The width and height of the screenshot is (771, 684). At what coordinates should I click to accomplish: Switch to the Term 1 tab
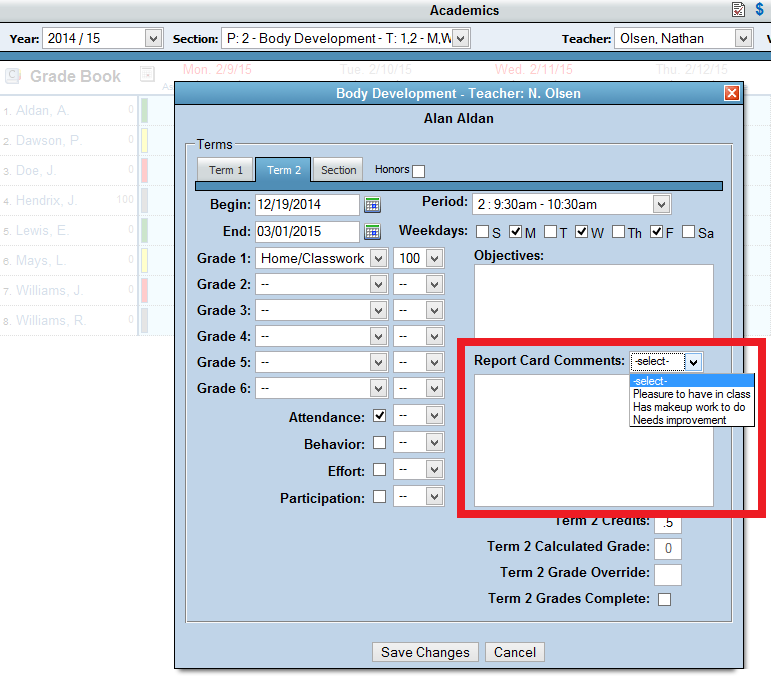click(225, 170)
